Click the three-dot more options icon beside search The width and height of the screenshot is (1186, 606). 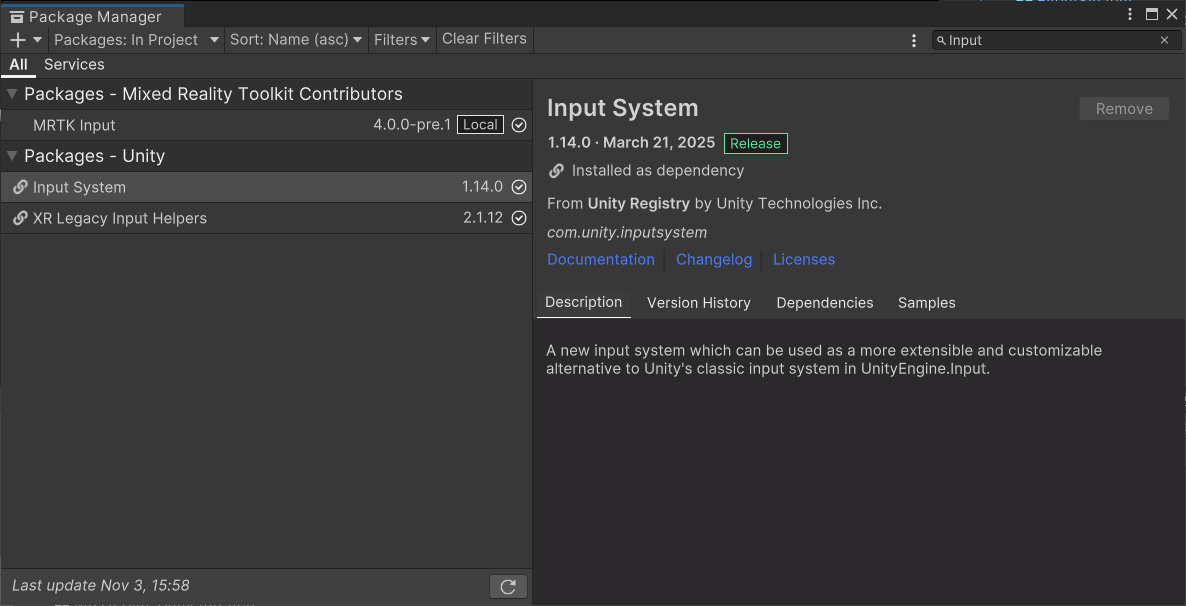point(914,41)
